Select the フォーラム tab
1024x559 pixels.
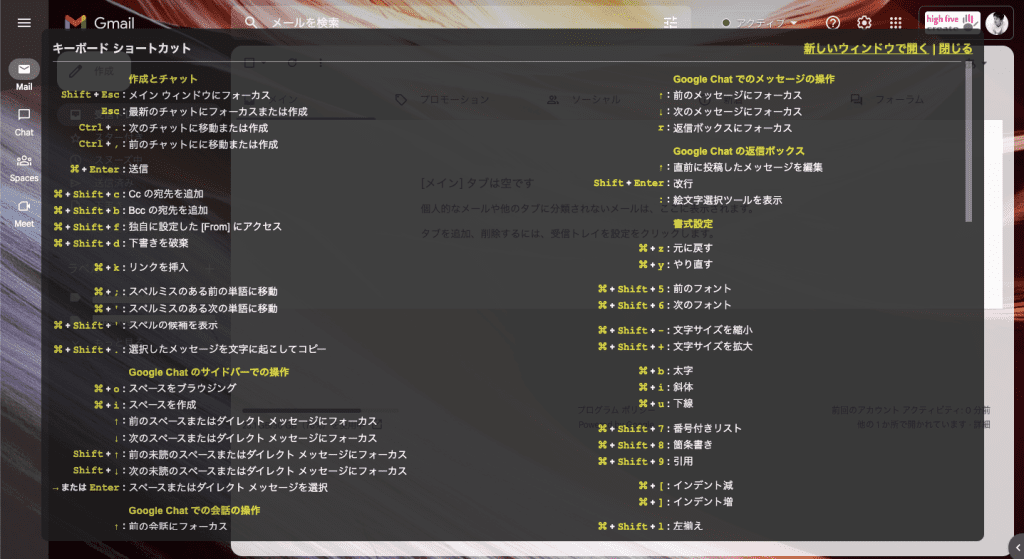click(887, 99)
